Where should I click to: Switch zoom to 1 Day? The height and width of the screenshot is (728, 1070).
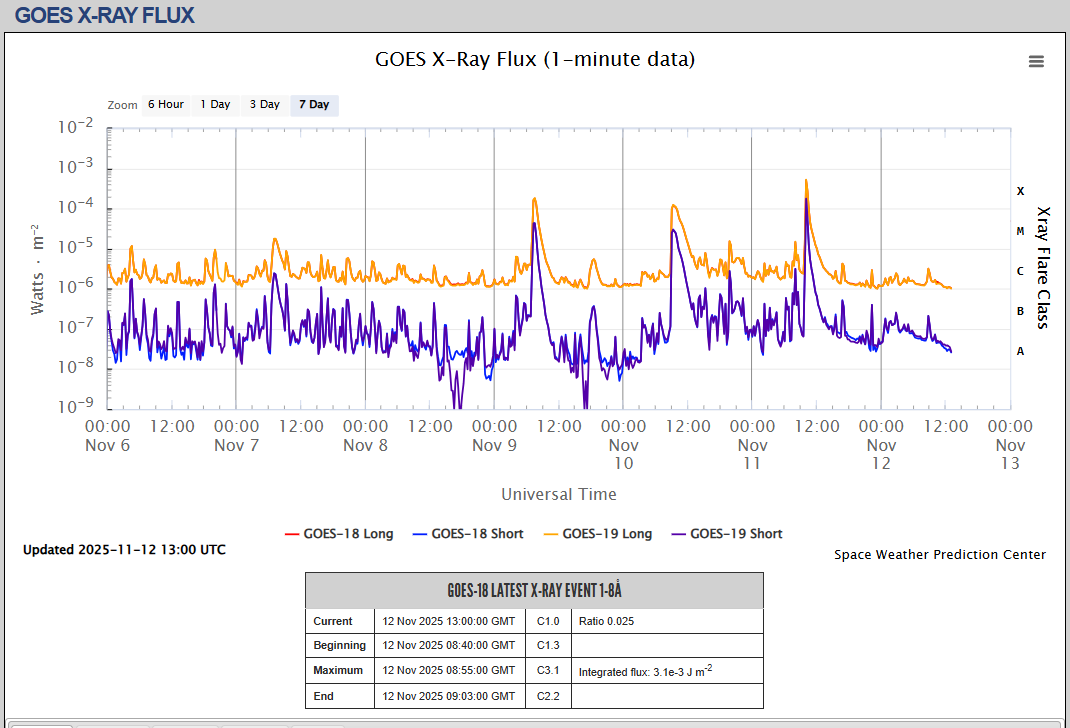(x=215, y=105)
